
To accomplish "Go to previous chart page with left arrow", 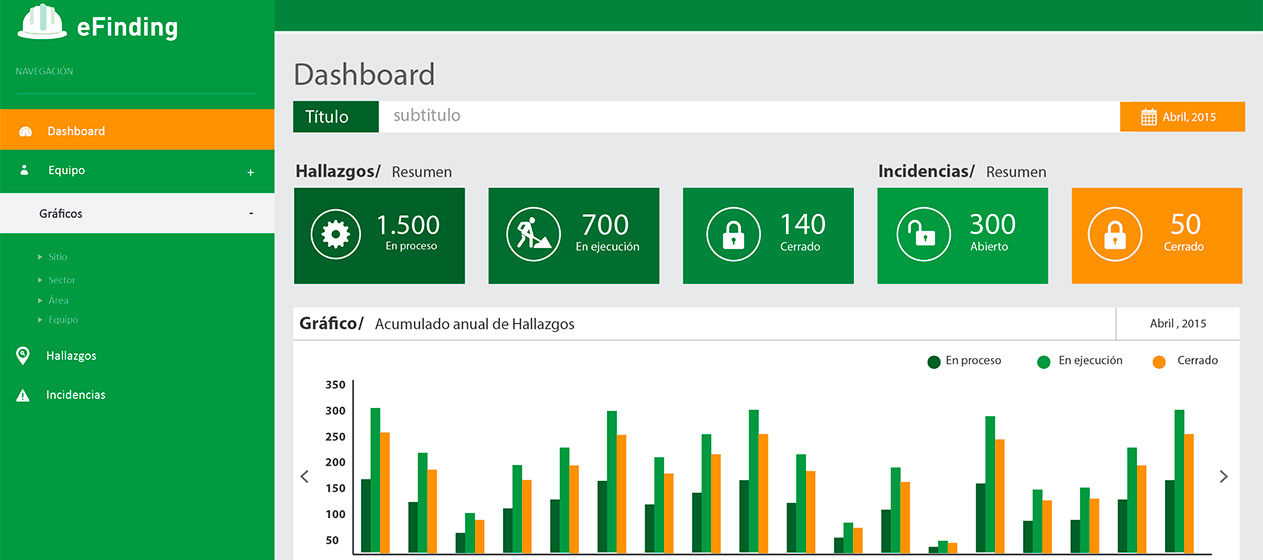I will coord(305,477).
